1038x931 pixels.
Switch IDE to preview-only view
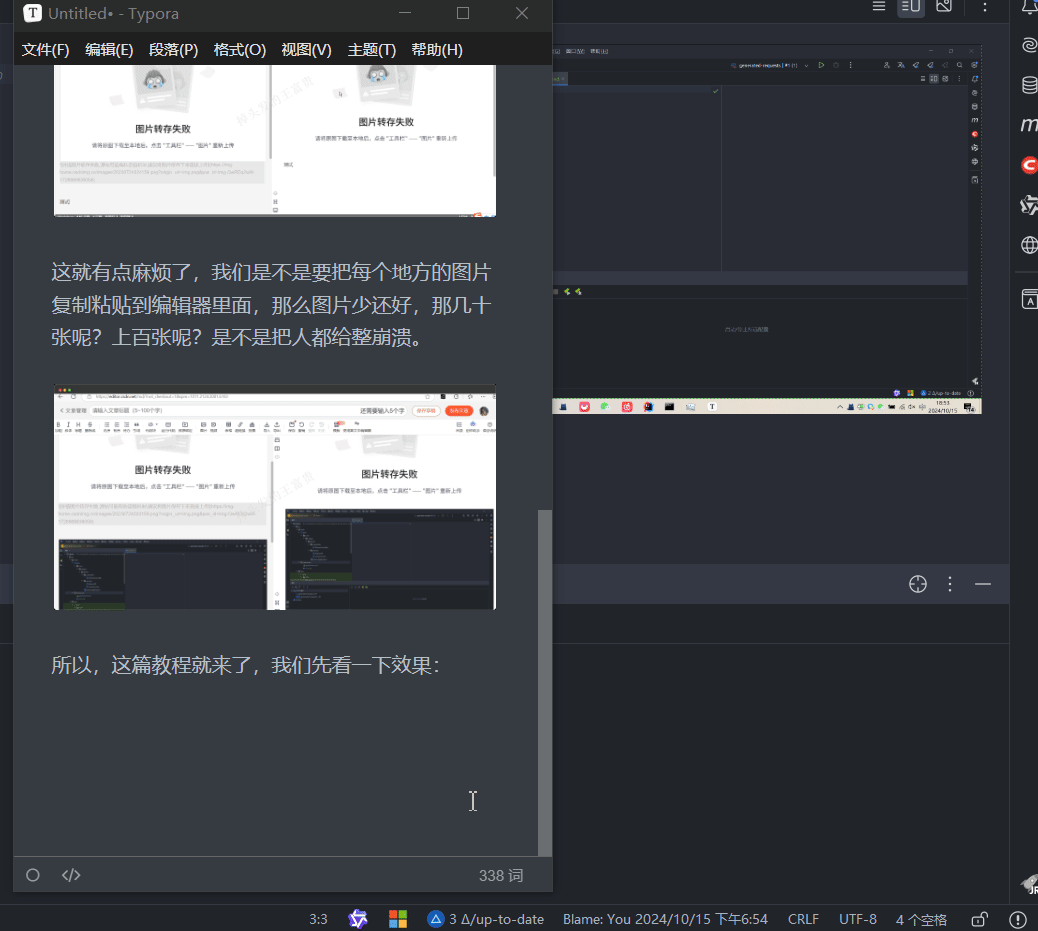pyautogui.click(x=944, y=7)
